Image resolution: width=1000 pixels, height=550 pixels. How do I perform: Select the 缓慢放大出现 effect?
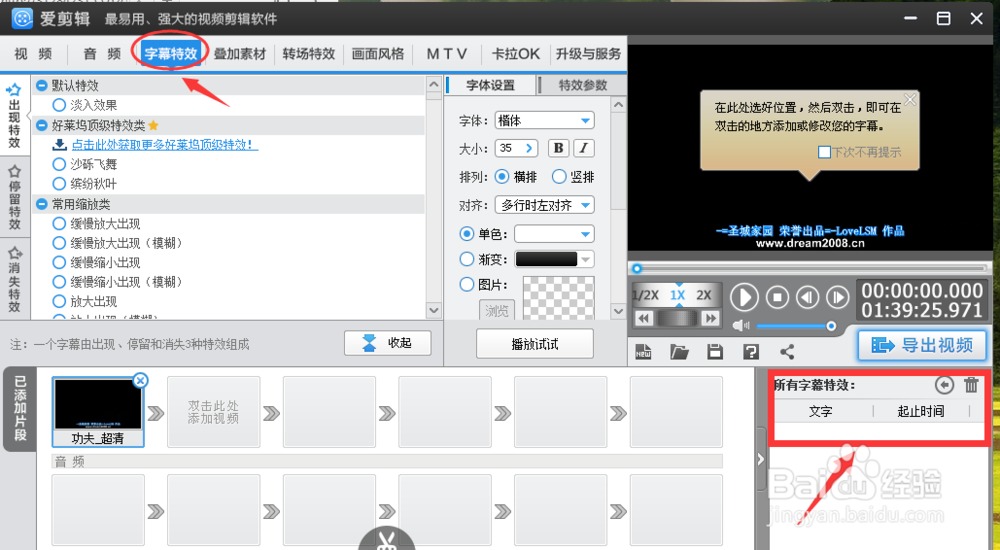(x=59, y=223)
